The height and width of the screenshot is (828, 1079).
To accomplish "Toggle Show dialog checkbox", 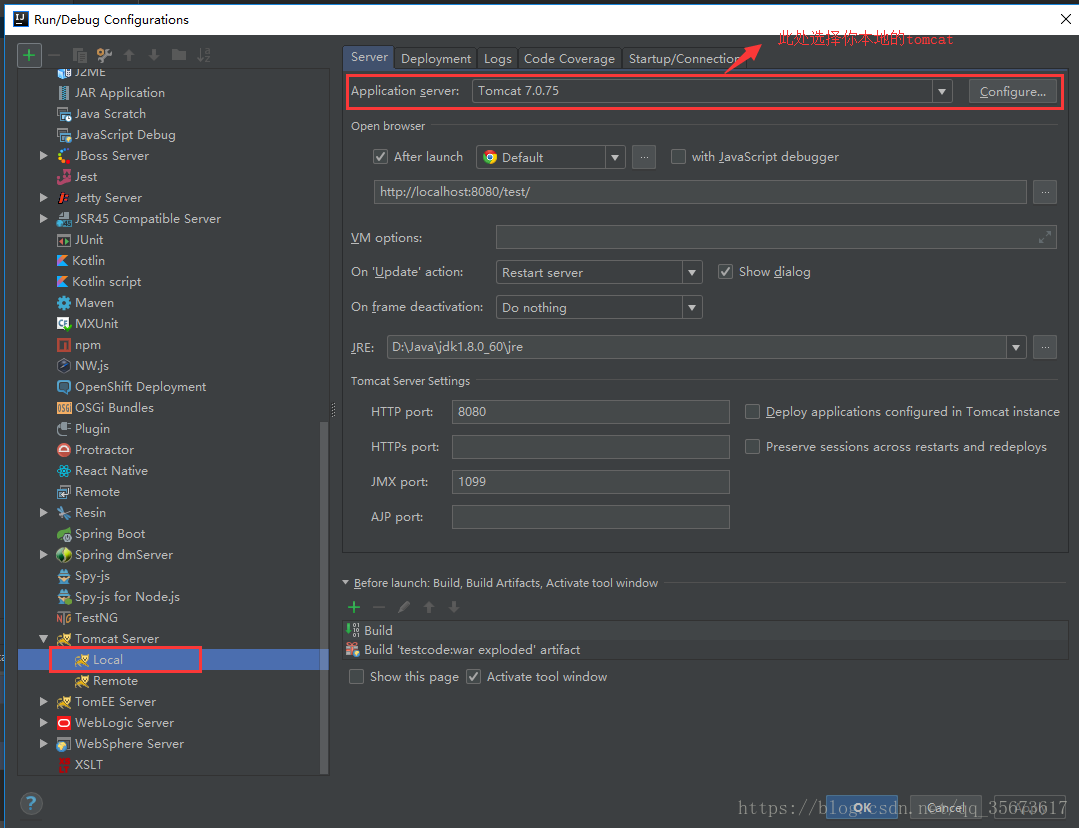I will click(725, 271).
